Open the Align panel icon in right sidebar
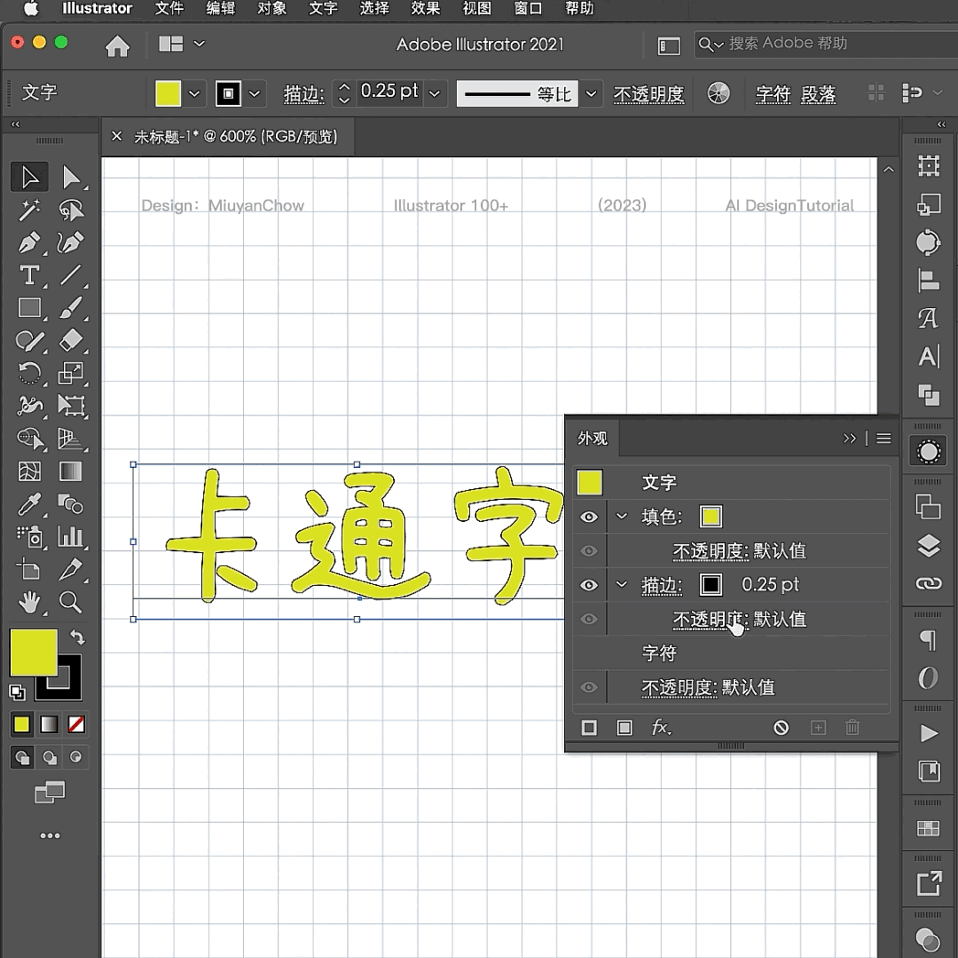Viewport: 958px width, 958px height. click(927, 281)
